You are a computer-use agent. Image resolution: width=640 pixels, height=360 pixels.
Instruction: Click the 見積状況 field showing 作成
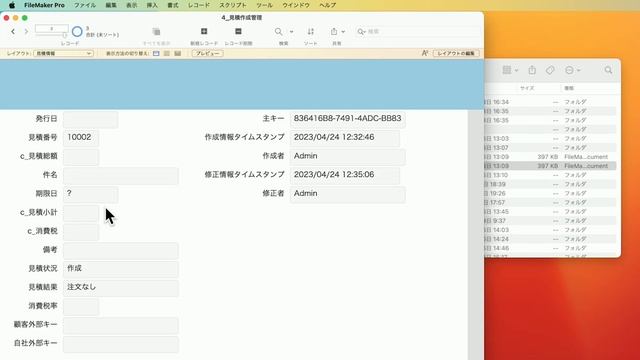121,269
